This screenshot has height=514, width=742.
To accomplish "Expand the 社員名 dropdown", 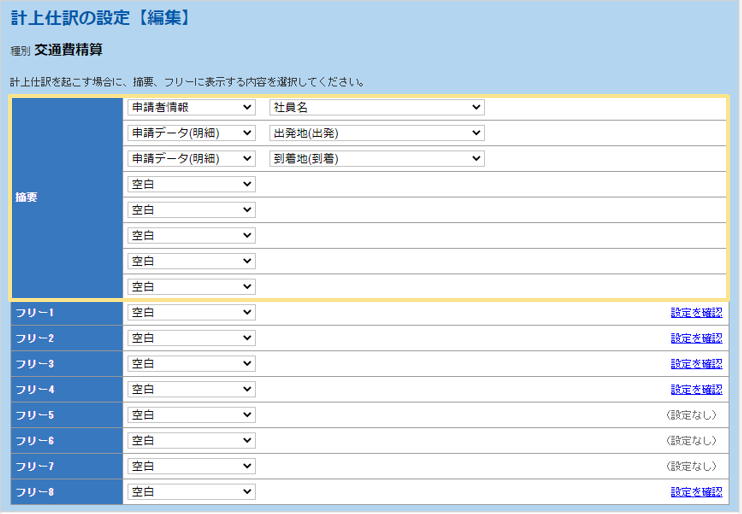I will [x=376, y=107].
